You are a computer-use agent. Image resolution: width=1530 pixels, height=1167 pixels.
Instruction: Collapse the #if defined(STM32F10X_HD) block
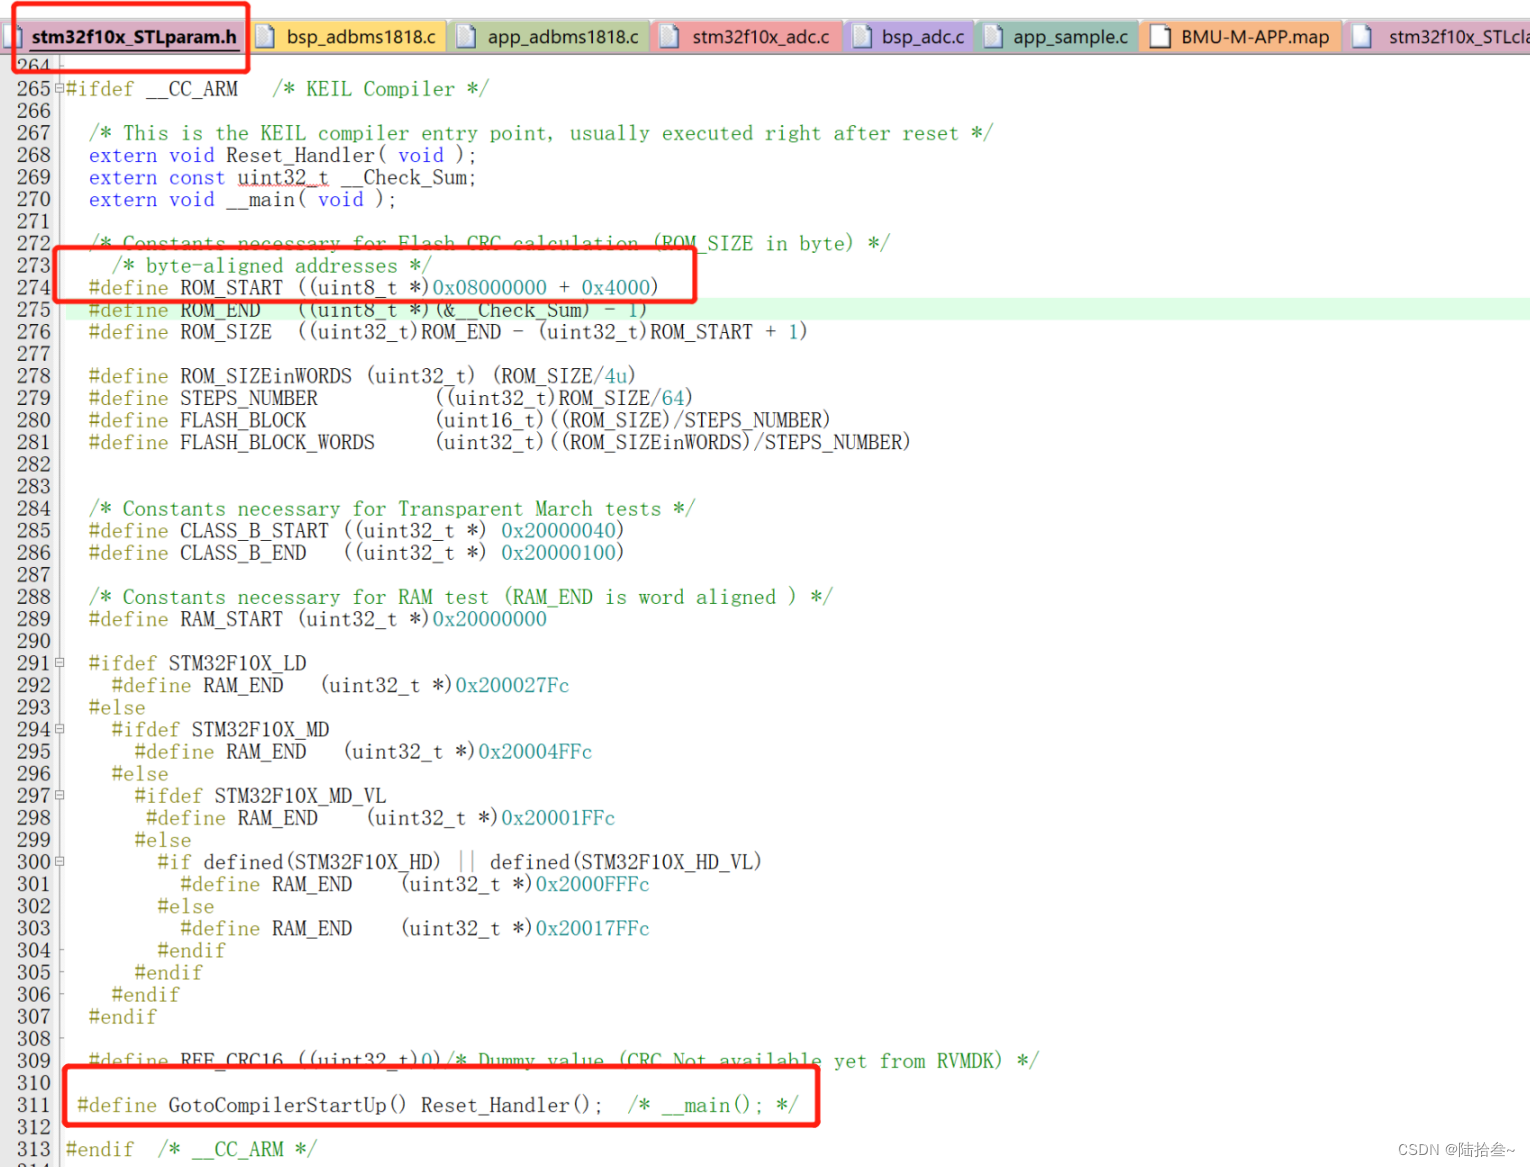pos(59,861)
